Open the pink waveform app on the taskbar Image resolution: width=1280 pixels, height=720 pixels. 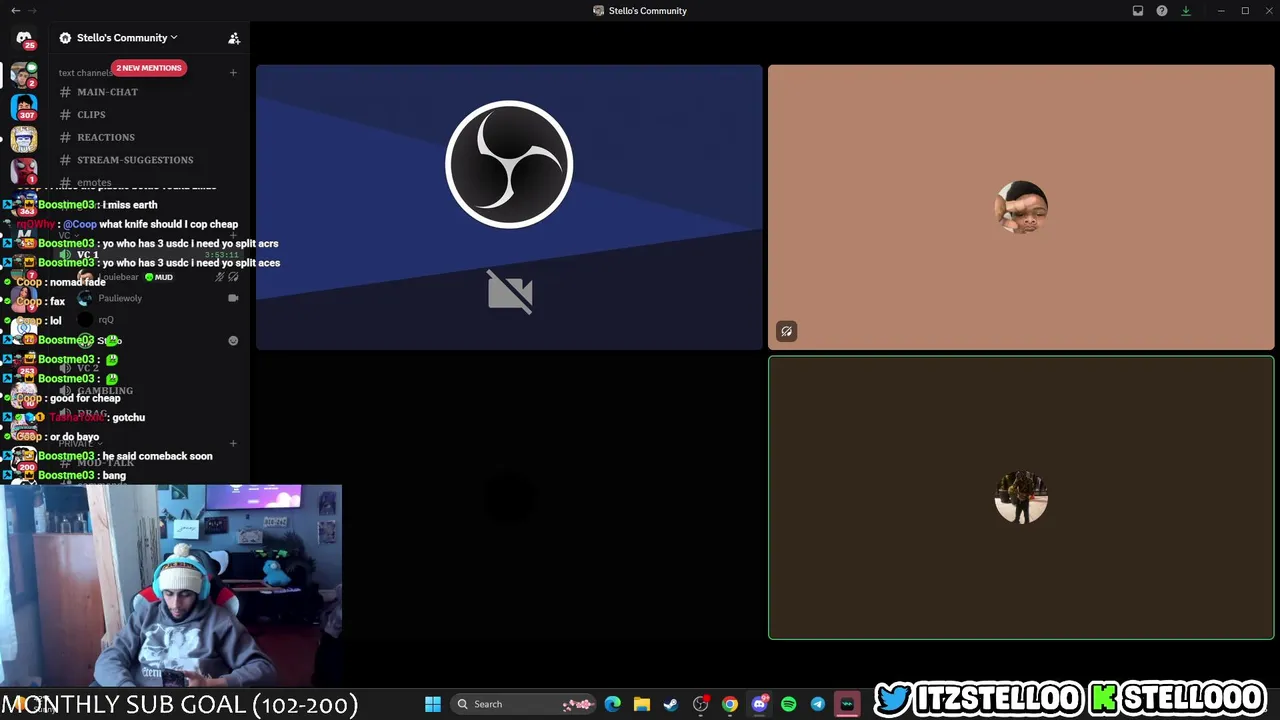(x=847, y=704)
